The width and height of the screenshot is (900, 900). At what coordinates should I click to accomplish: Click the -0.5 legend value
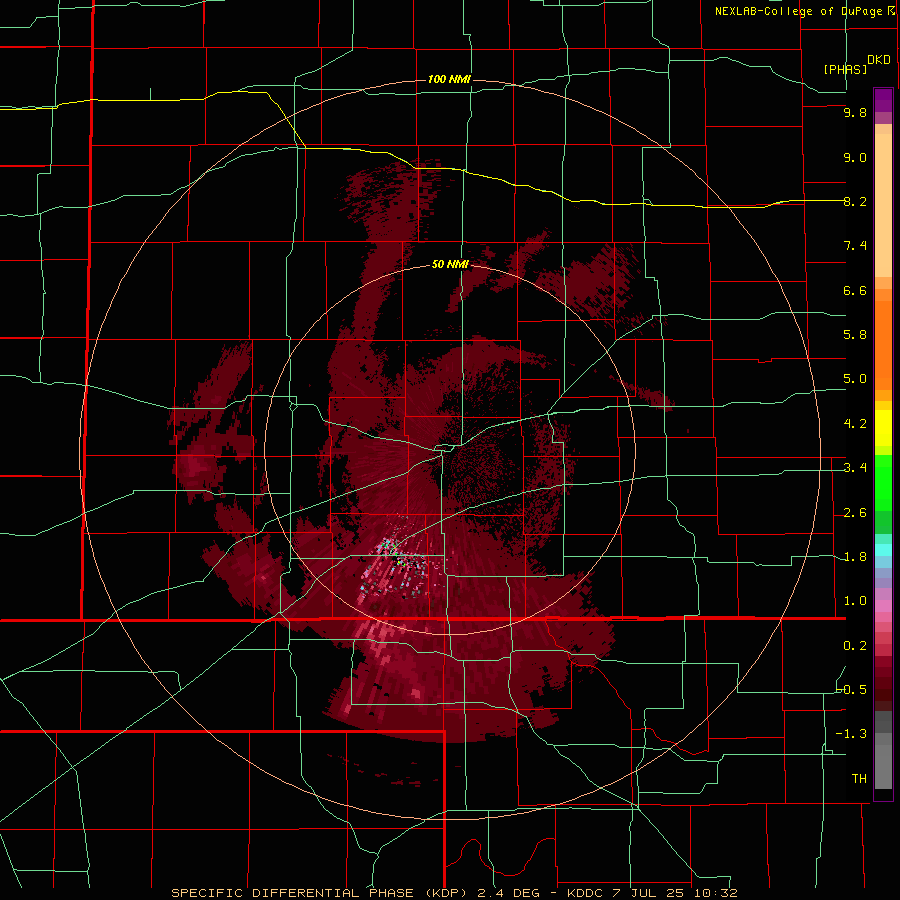click(851, 690)
